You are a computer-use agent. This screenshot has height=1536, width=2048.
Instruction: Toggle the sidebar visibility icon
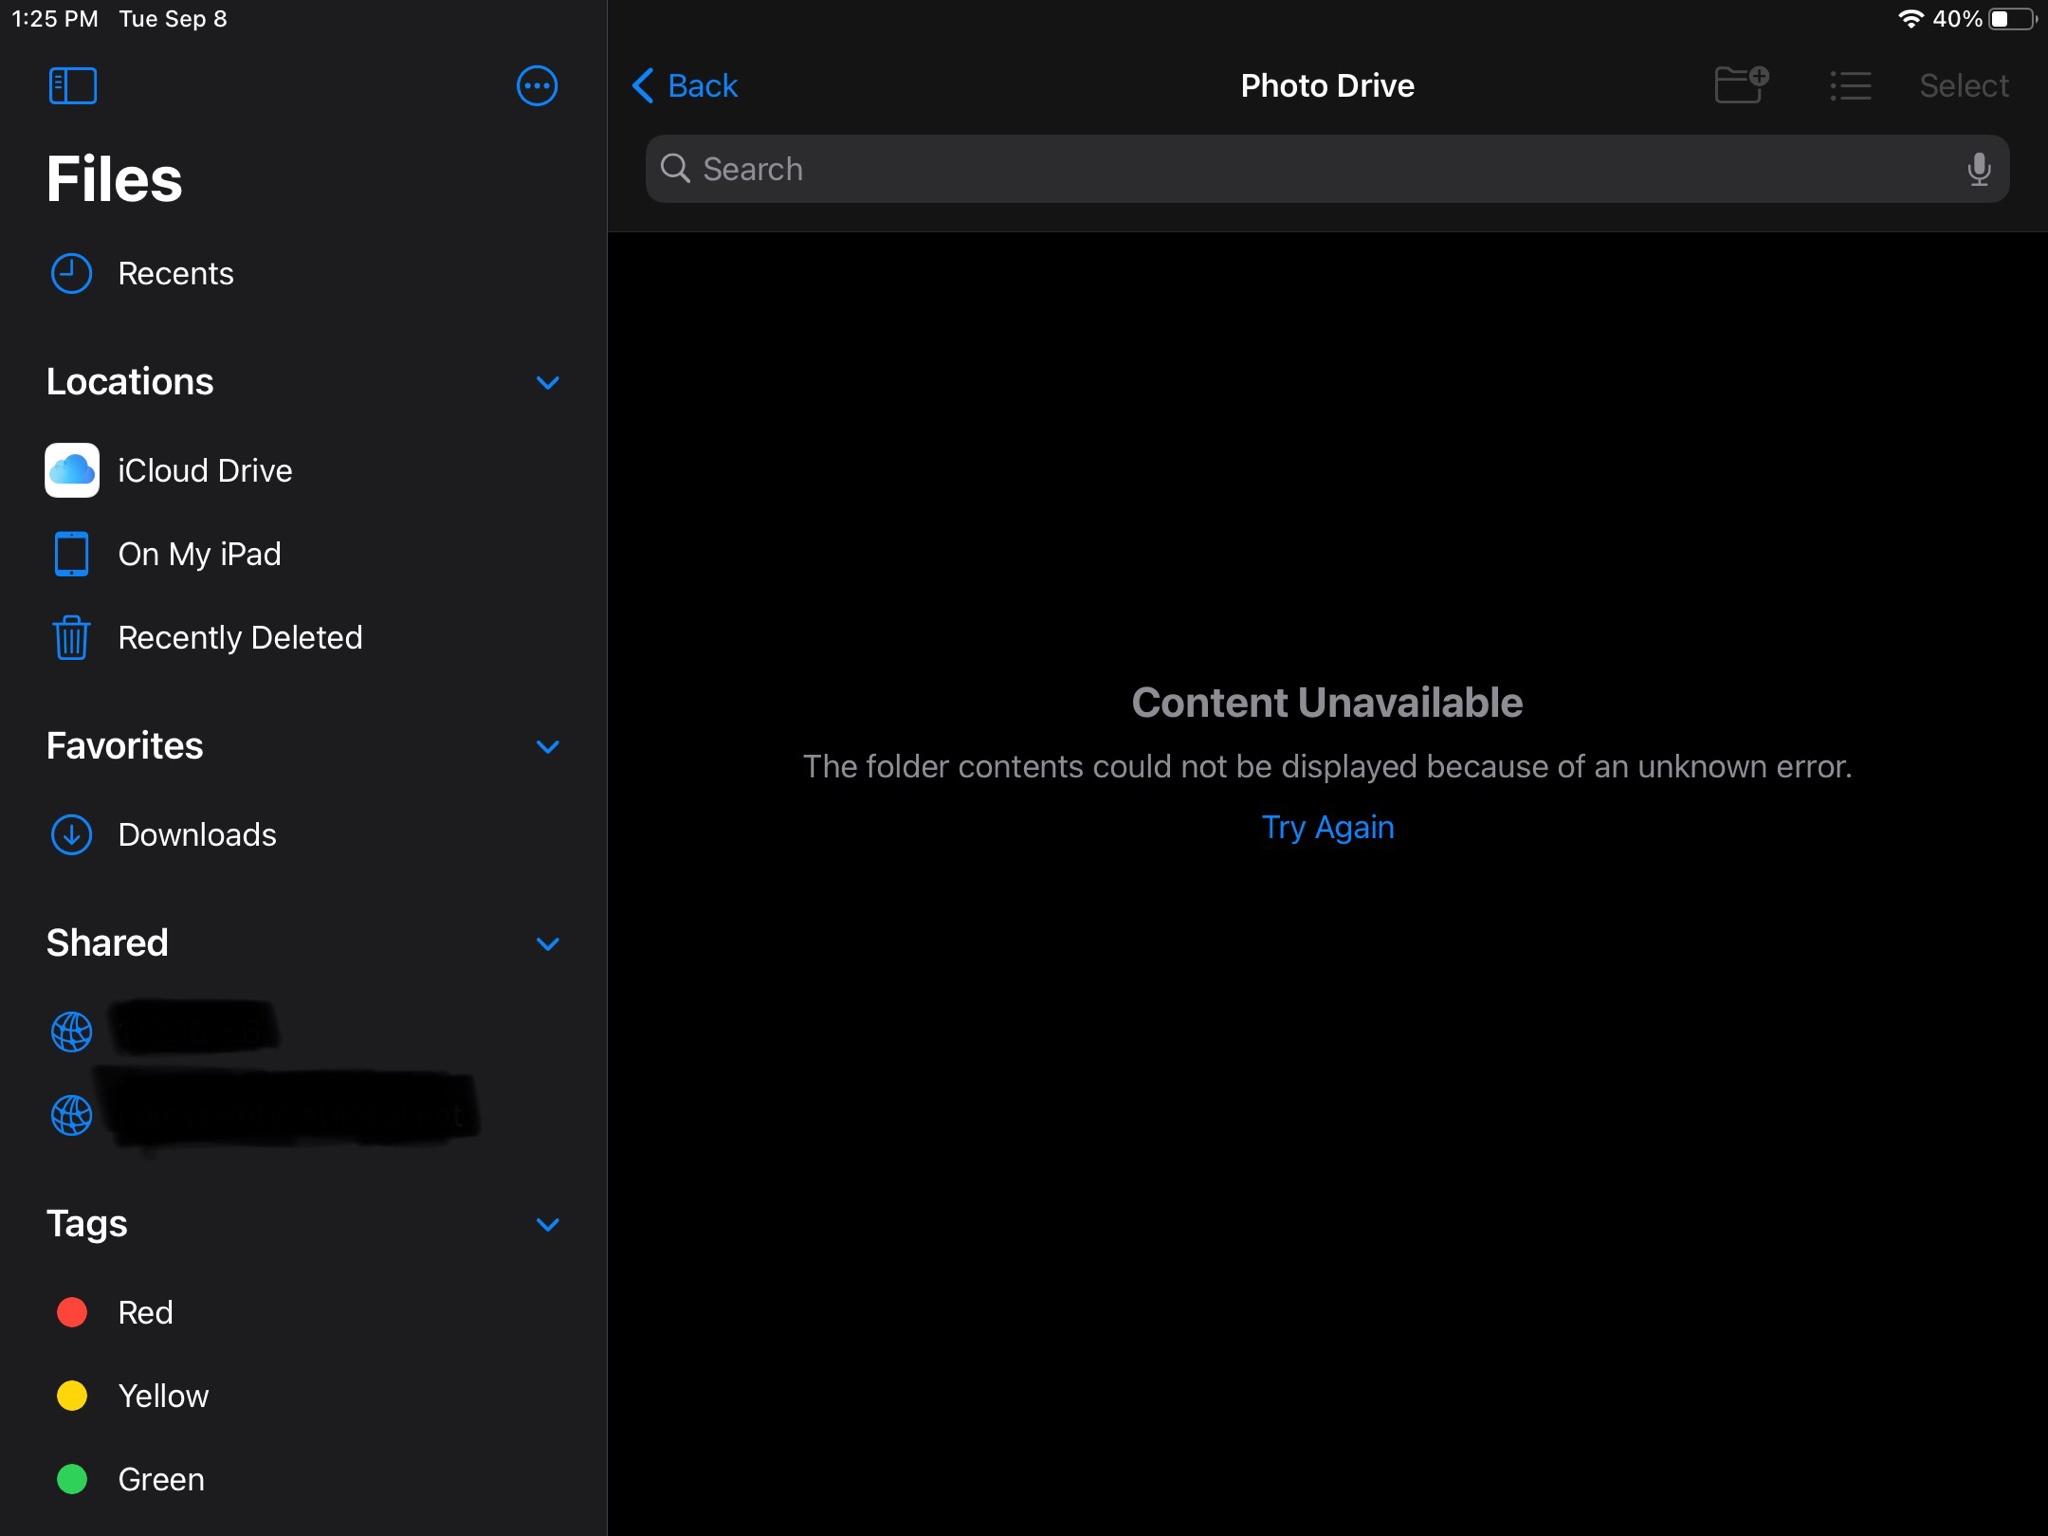[72, 86]
